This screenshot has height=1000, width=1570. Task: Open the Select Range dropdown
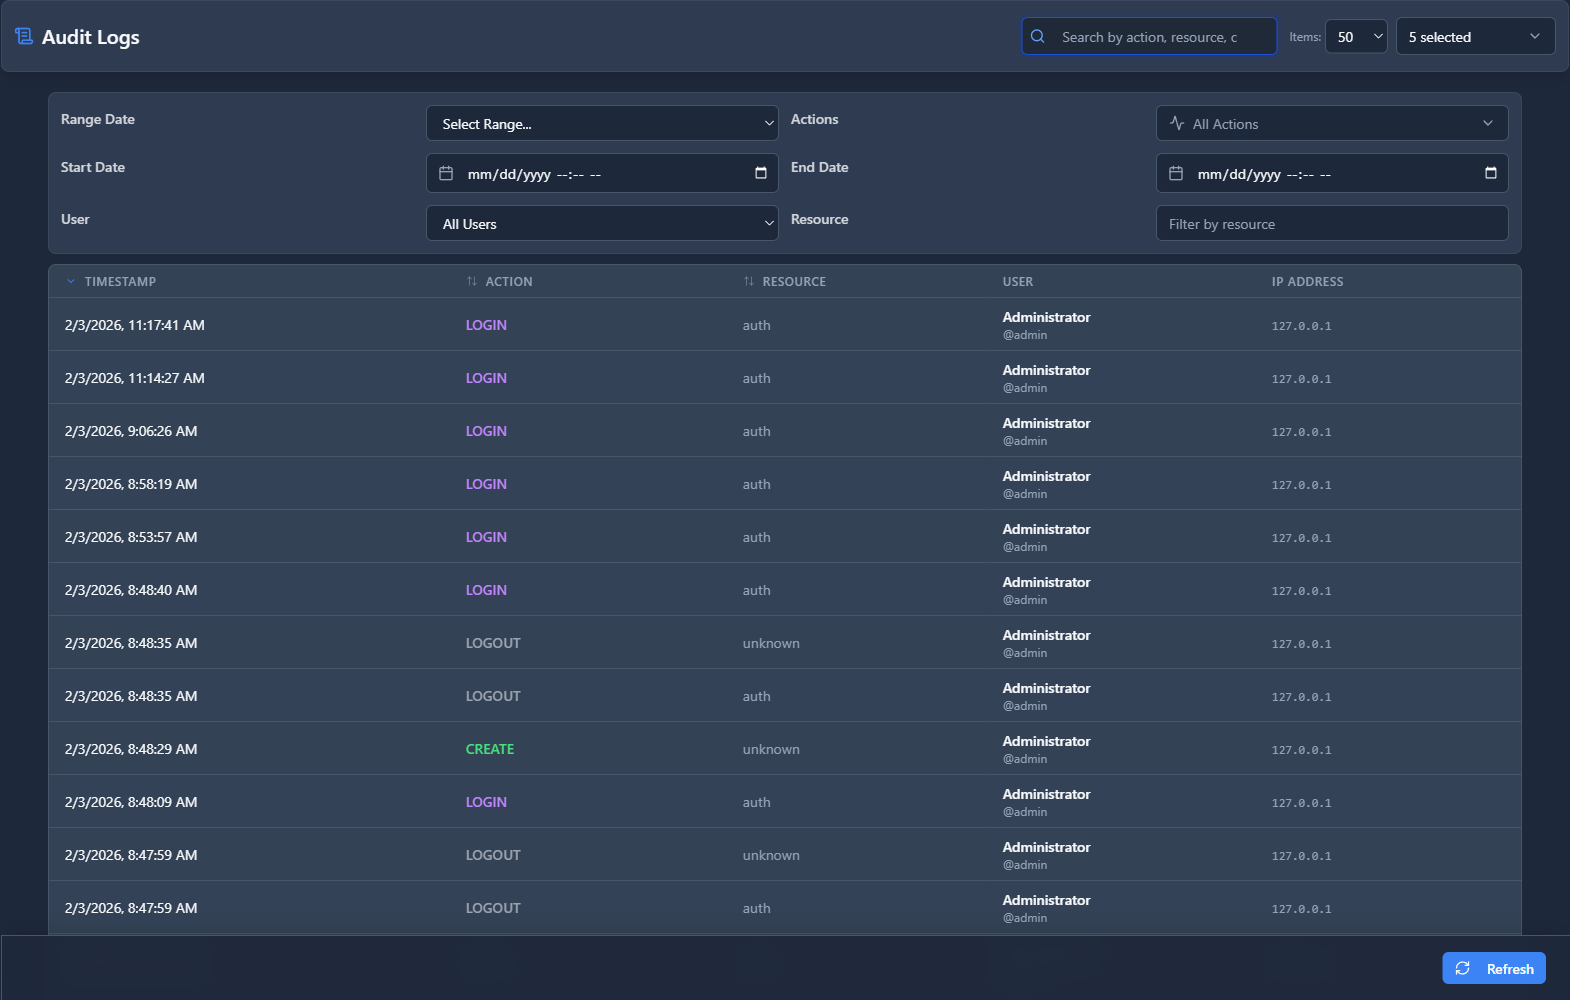point(602,123)
